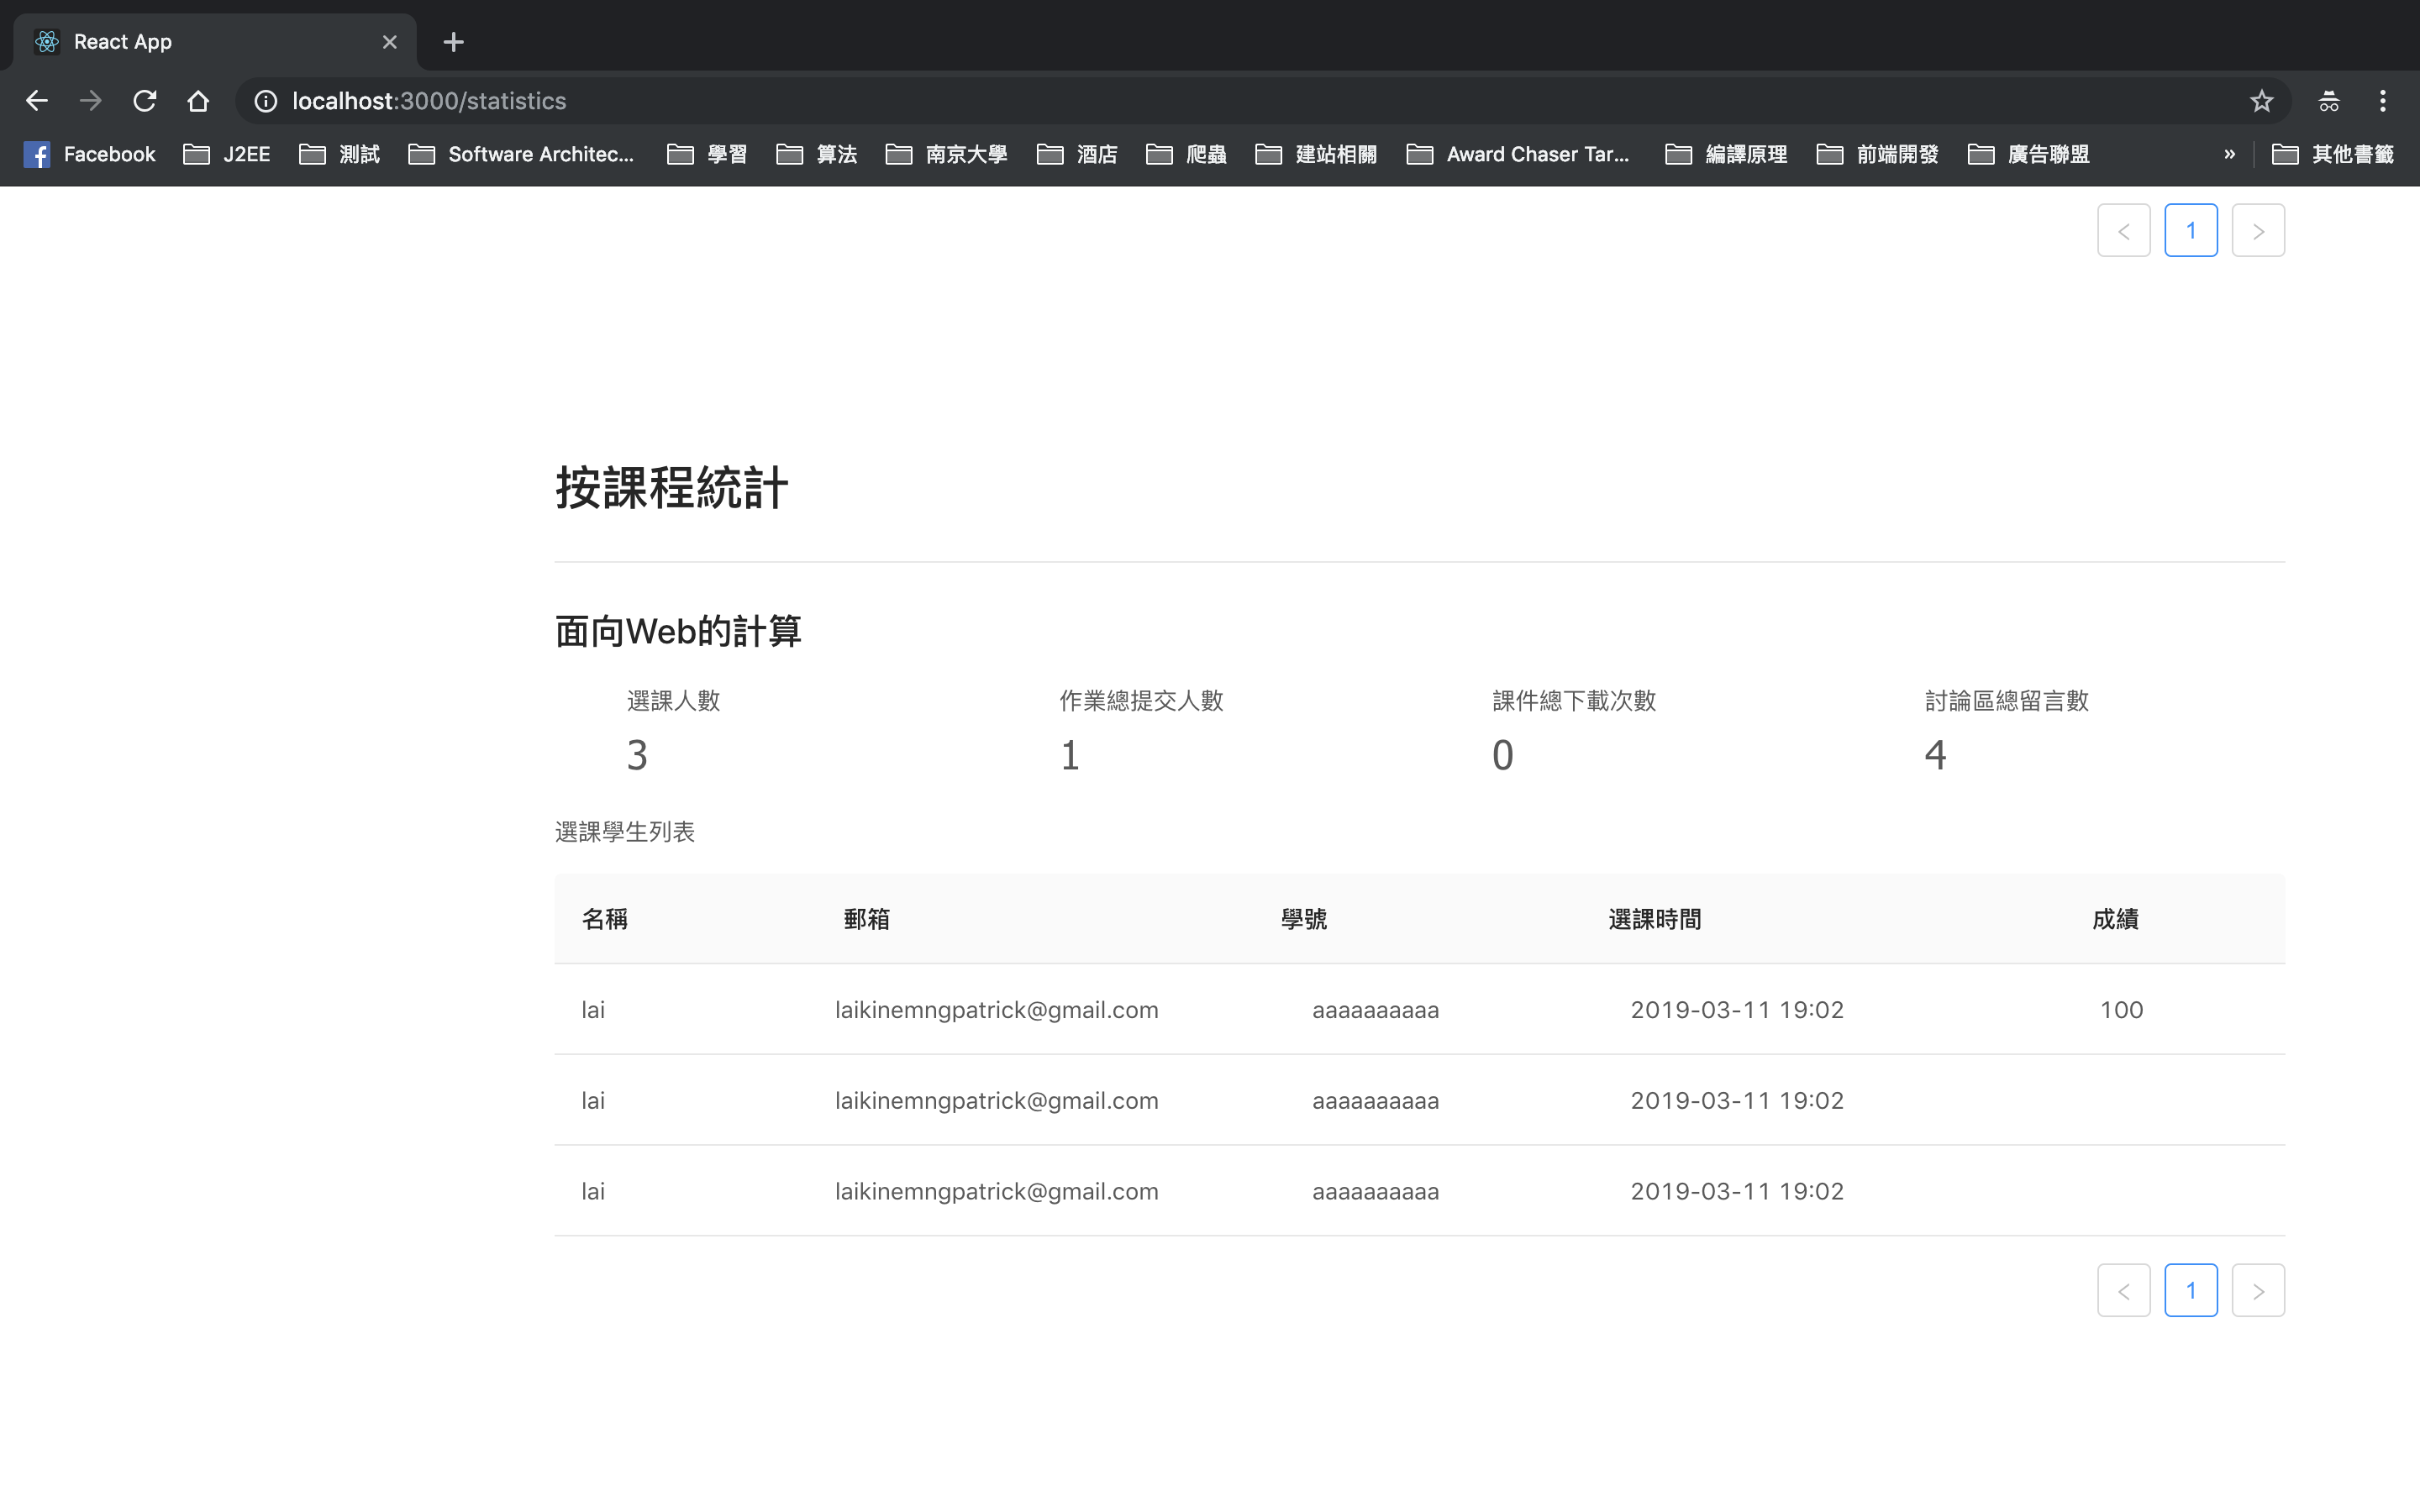This screenshot has height=1512, width=2420.
Task: Reload the current page
Action: click(145, 101)
